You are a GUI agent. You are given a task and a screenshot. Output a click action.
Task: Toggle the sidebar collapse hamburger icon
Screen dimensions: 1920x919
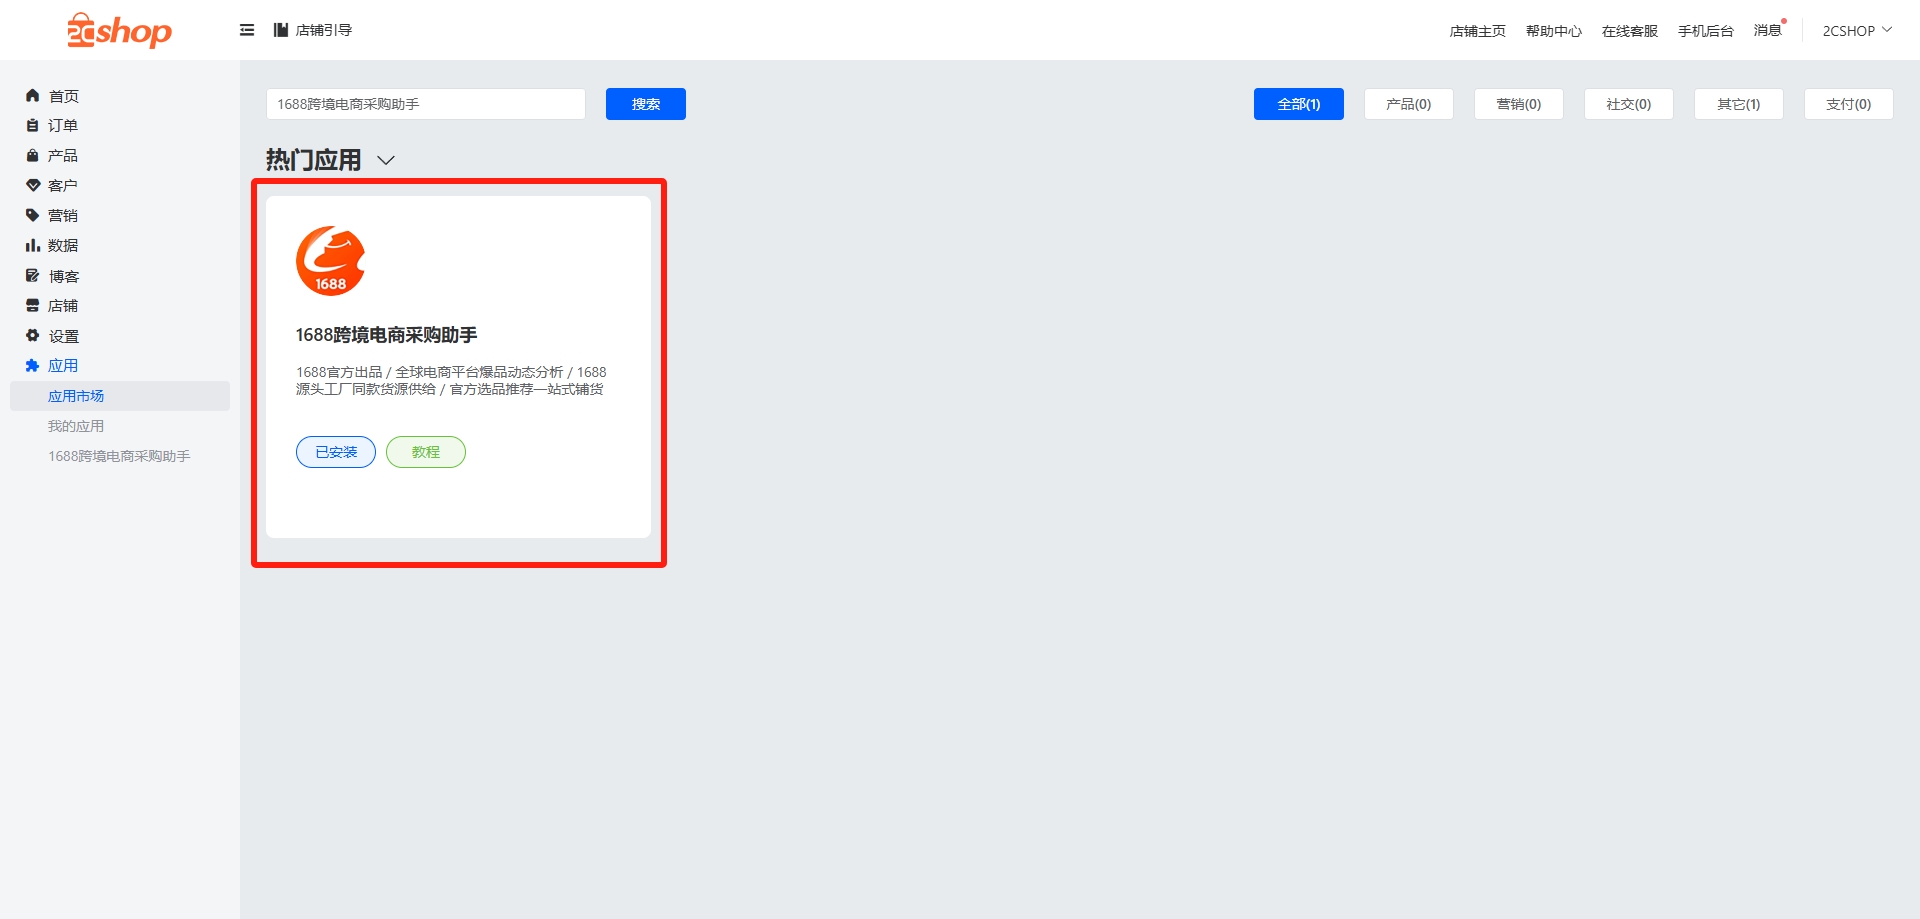[x=247, y=30]
